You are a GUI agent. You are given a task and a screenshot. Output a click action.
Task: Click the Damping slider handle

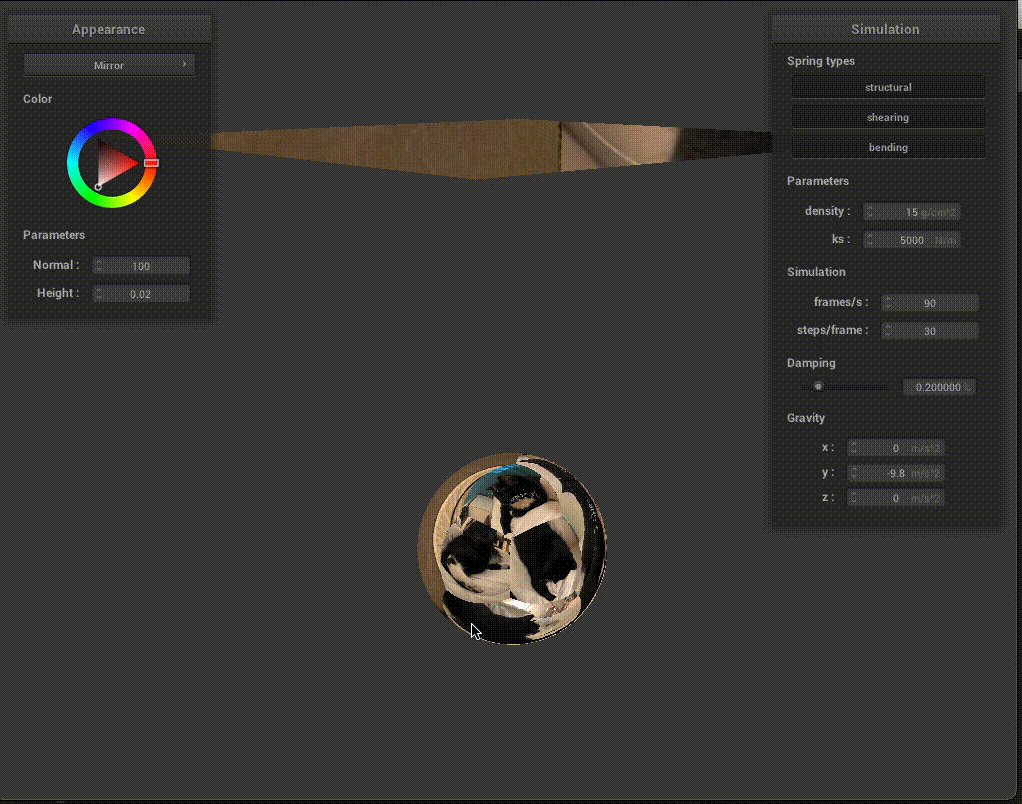pos(818,387)
